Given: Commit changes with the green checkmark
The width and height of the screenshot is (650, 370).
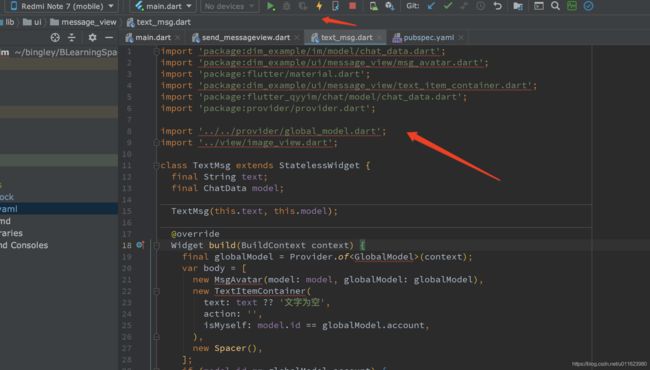Looking at the screenshot, I should [448, 6].
